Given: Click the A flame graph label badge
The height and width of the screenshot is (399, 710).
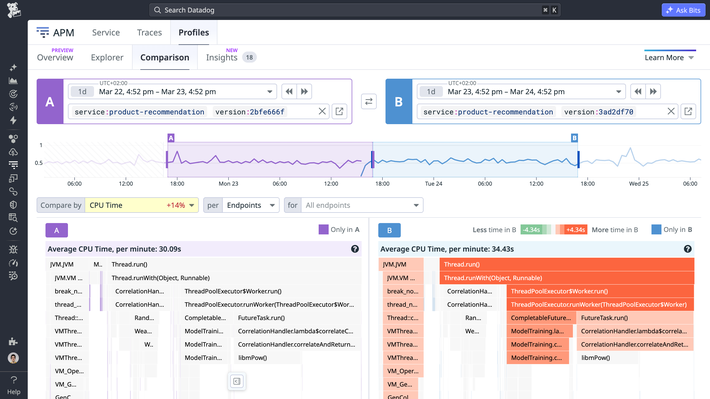Looking at the screenshot, I should pyautogui.click(x=57, y=230).
